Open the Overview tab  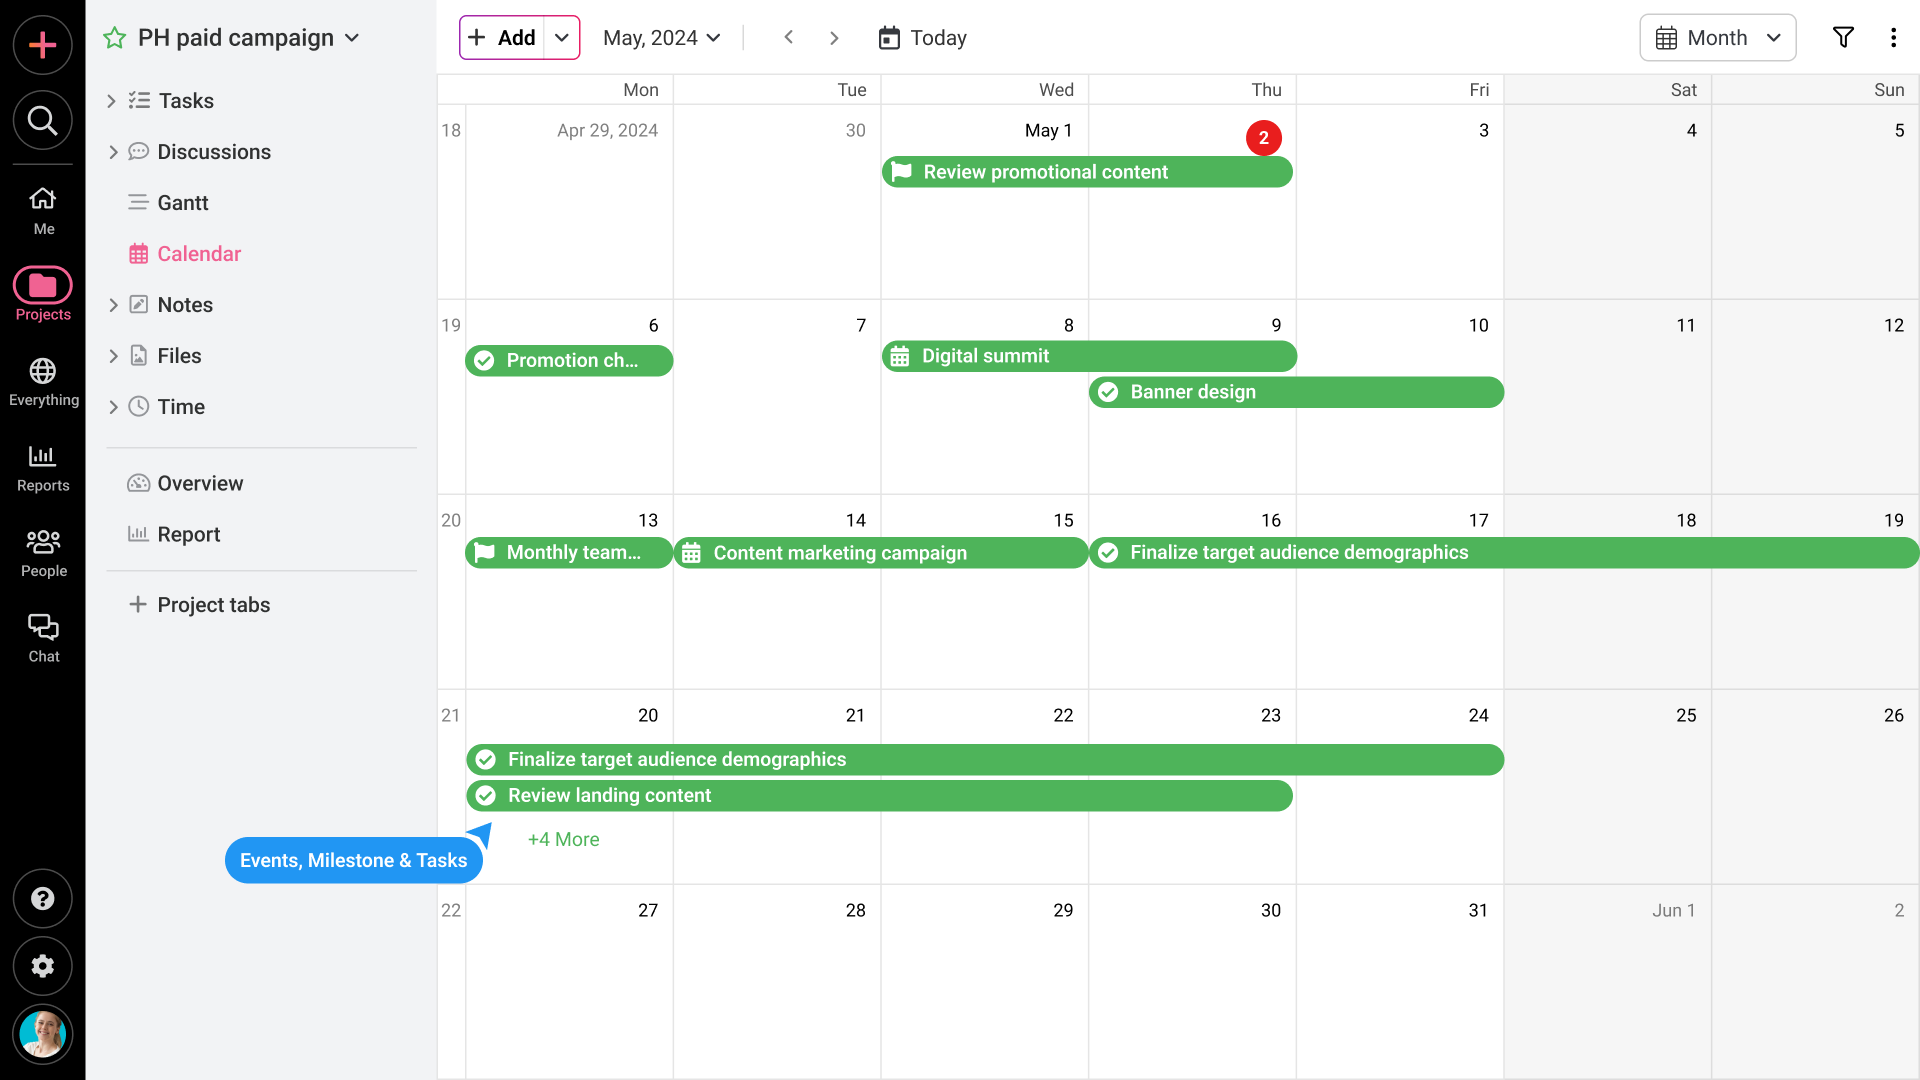(185, 484)
